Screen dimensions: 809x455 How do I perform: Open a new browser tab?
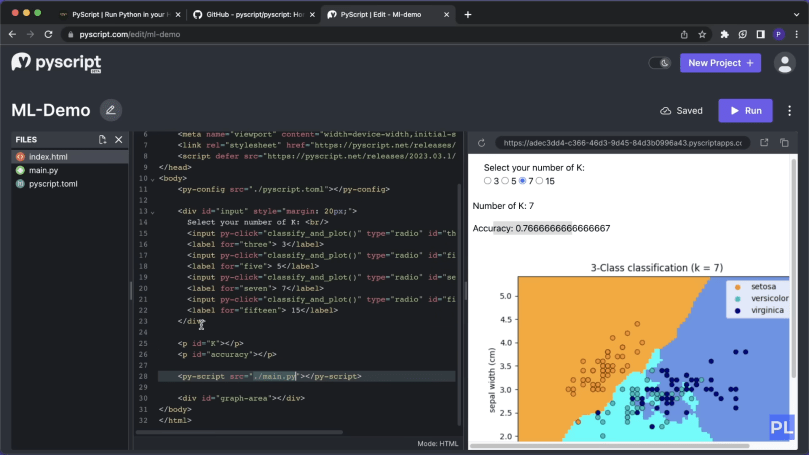pyautogui.click(x=467, y=14)
